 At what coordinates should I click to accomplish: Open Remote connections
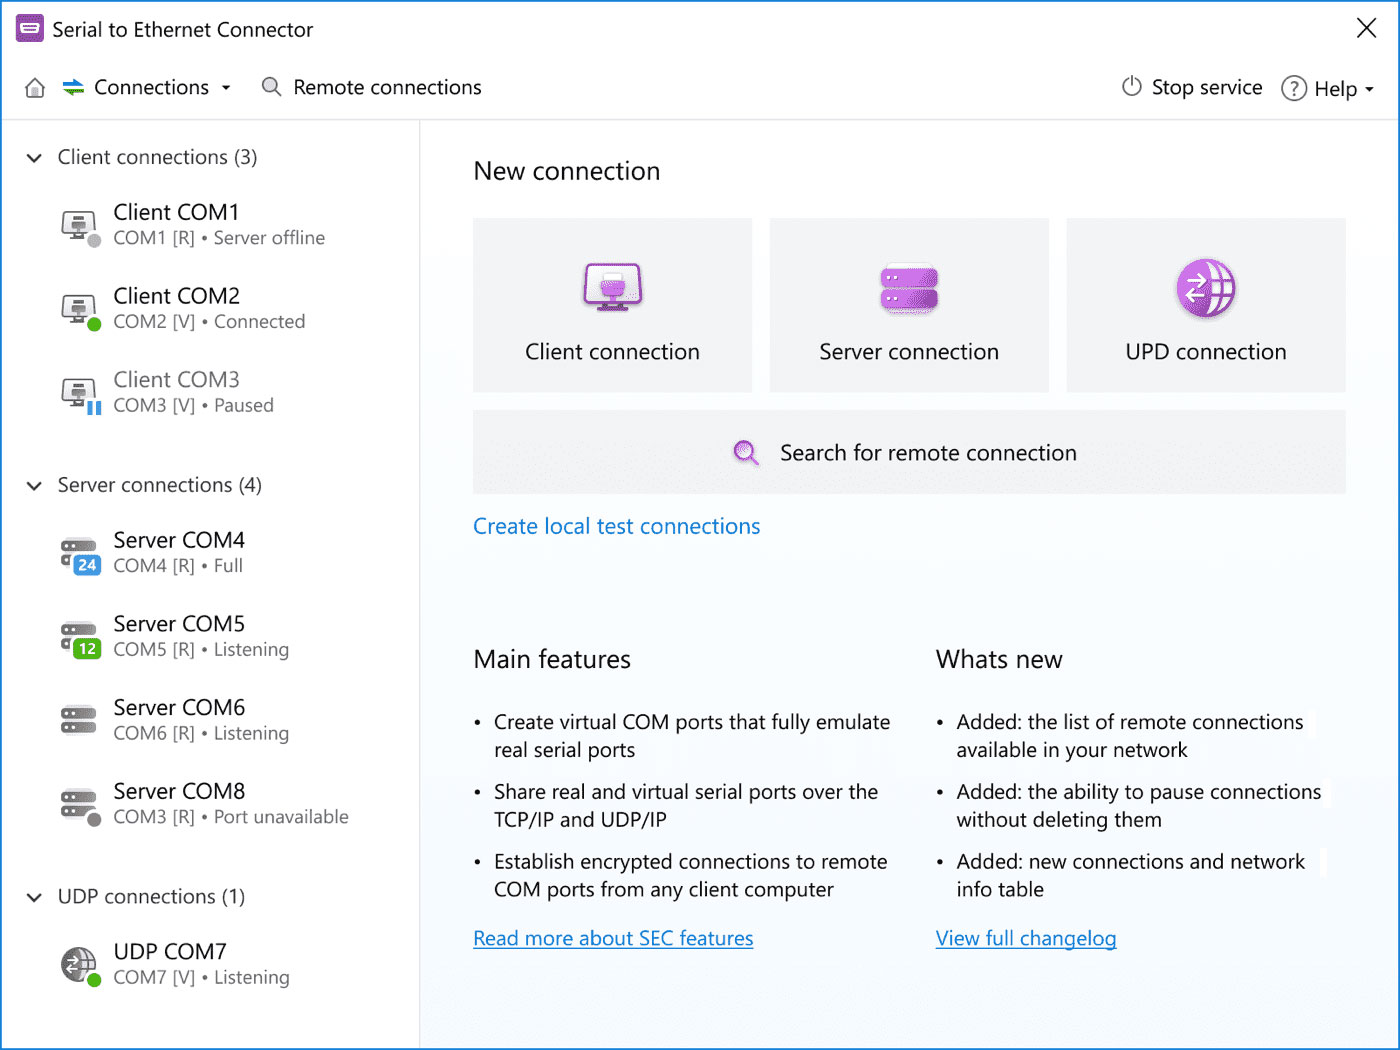coord(386,87)
